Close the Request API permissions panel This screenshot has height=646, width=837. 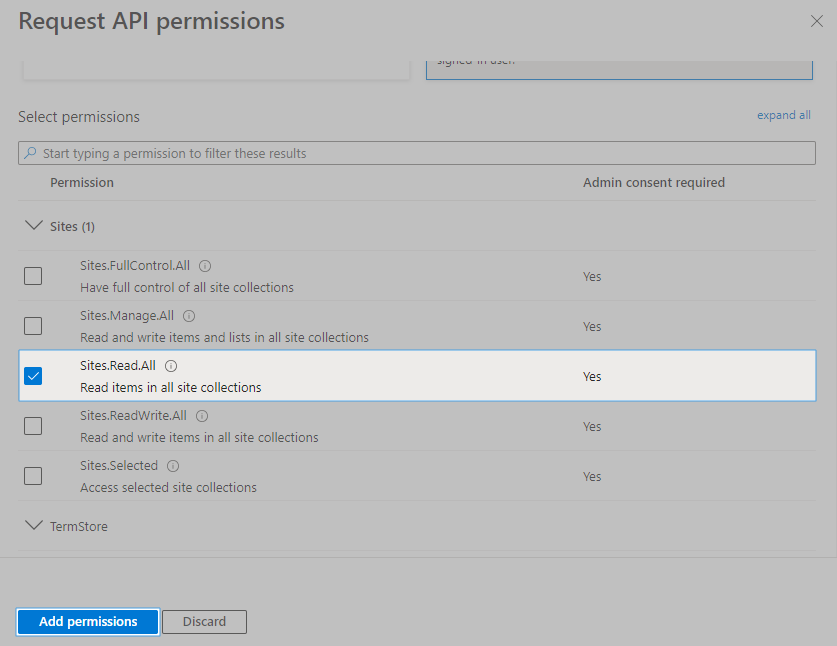(x=816, y=21)
